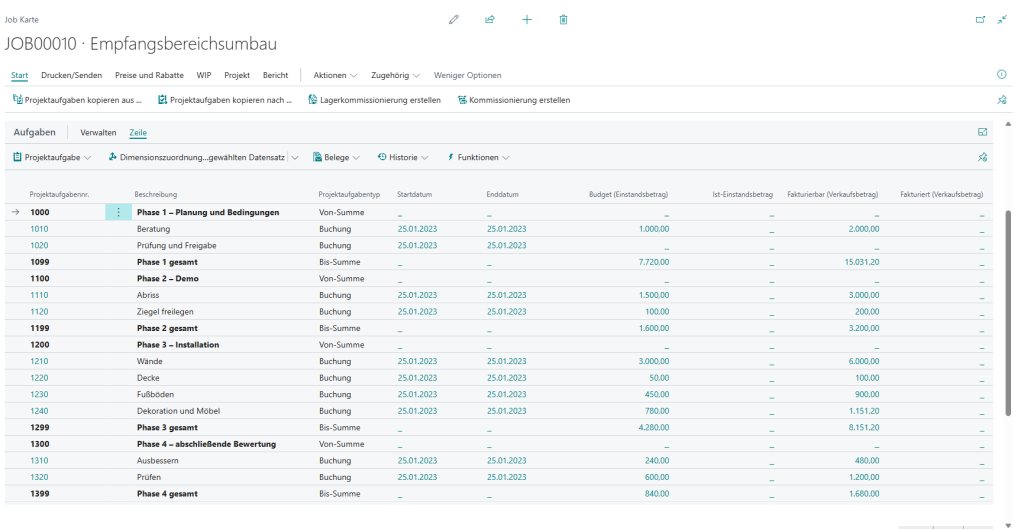Click description Ziegel freilegen
This screenshot has height=529, width=1024.
(165, 312)
